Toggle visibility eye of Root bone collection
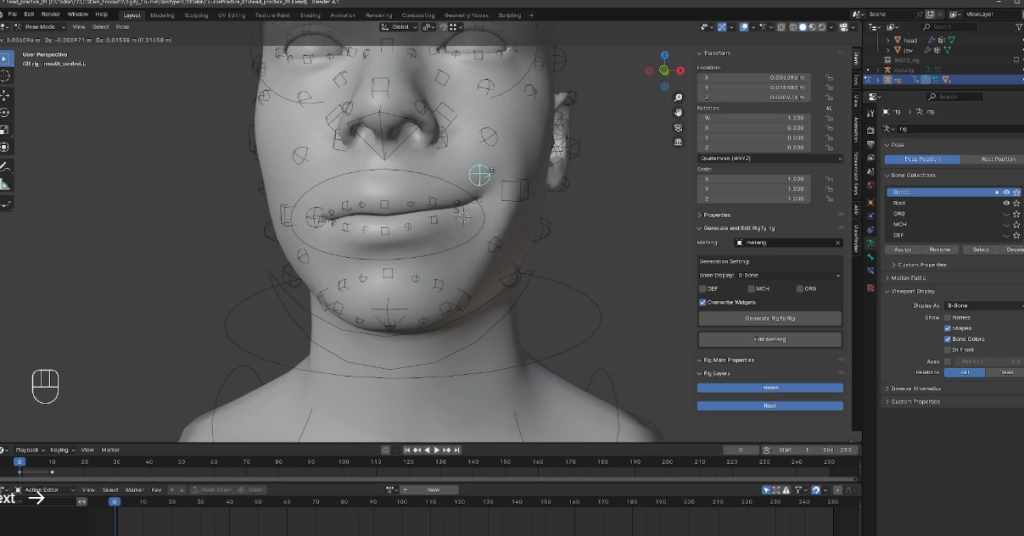 1006,202
